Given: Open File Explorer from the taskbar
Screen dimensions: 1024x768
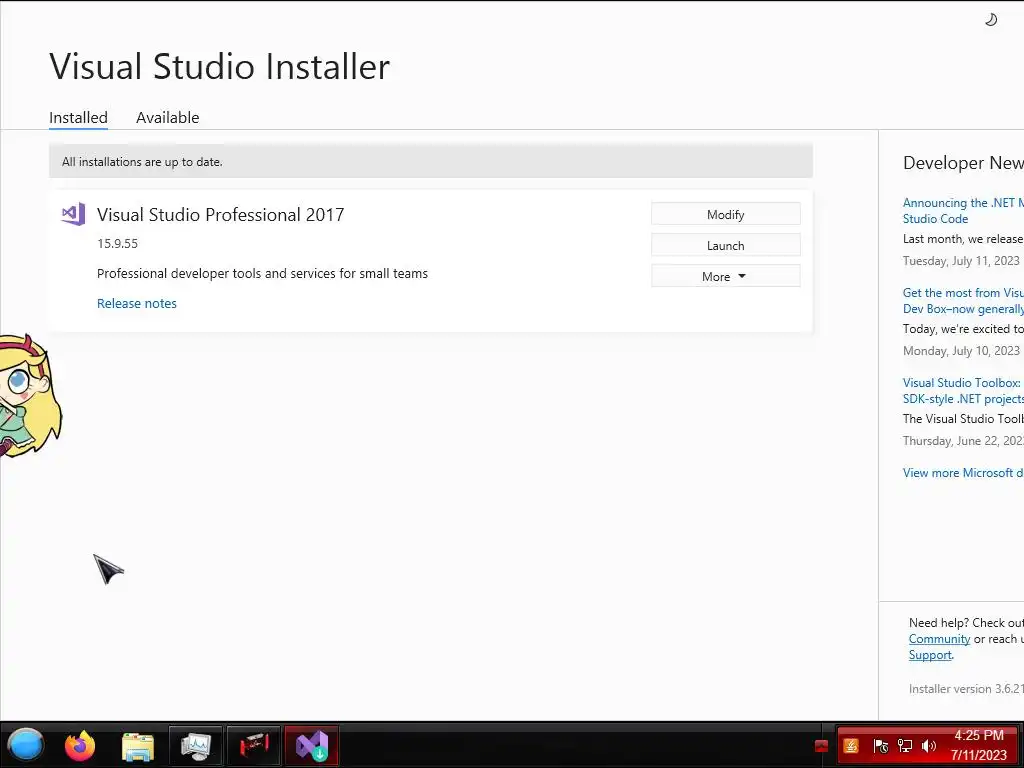Looking at the screenshot, I should (138, 746).
